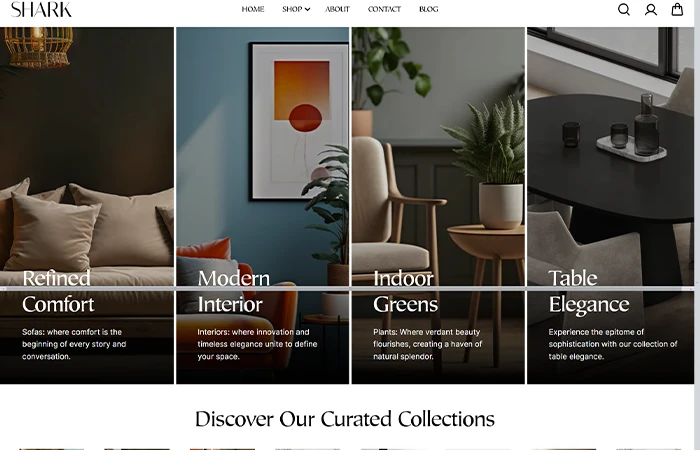Open the ABOUT page link

tap(337, 9)
